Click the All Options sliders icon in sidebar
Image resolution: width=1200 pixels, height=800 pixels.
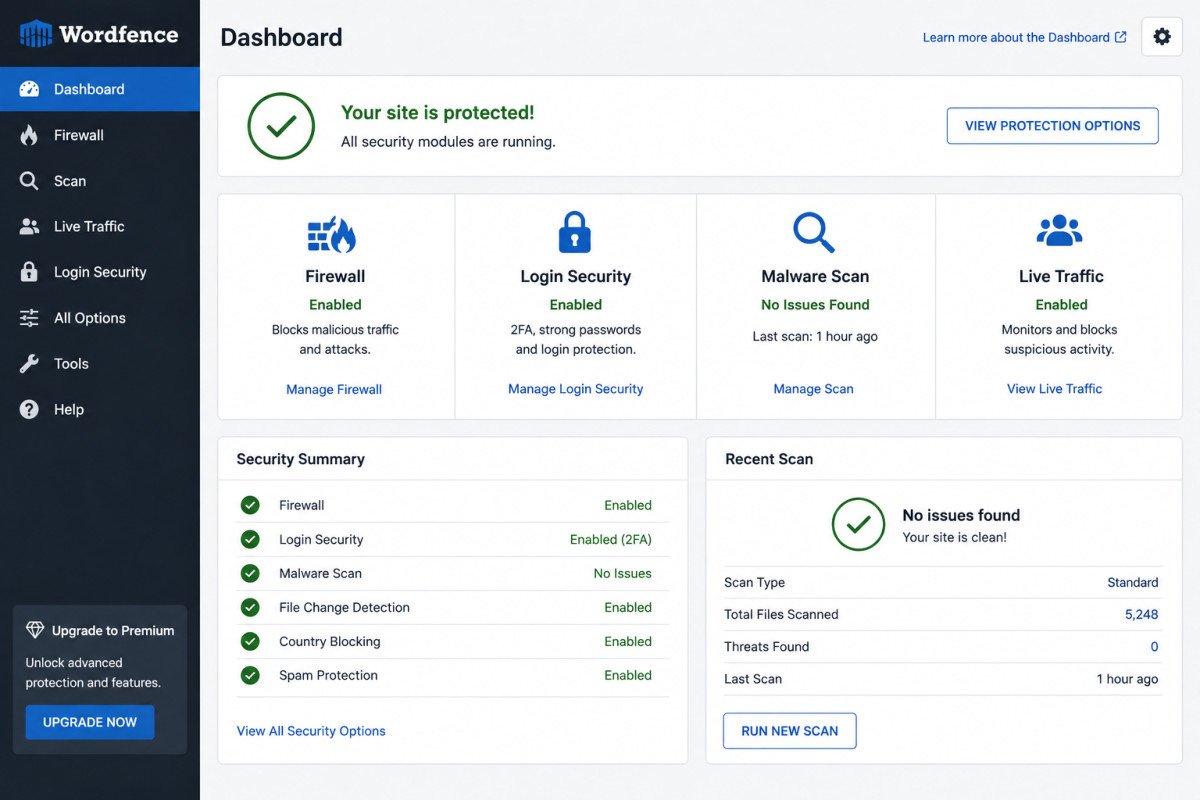point(29,318)
